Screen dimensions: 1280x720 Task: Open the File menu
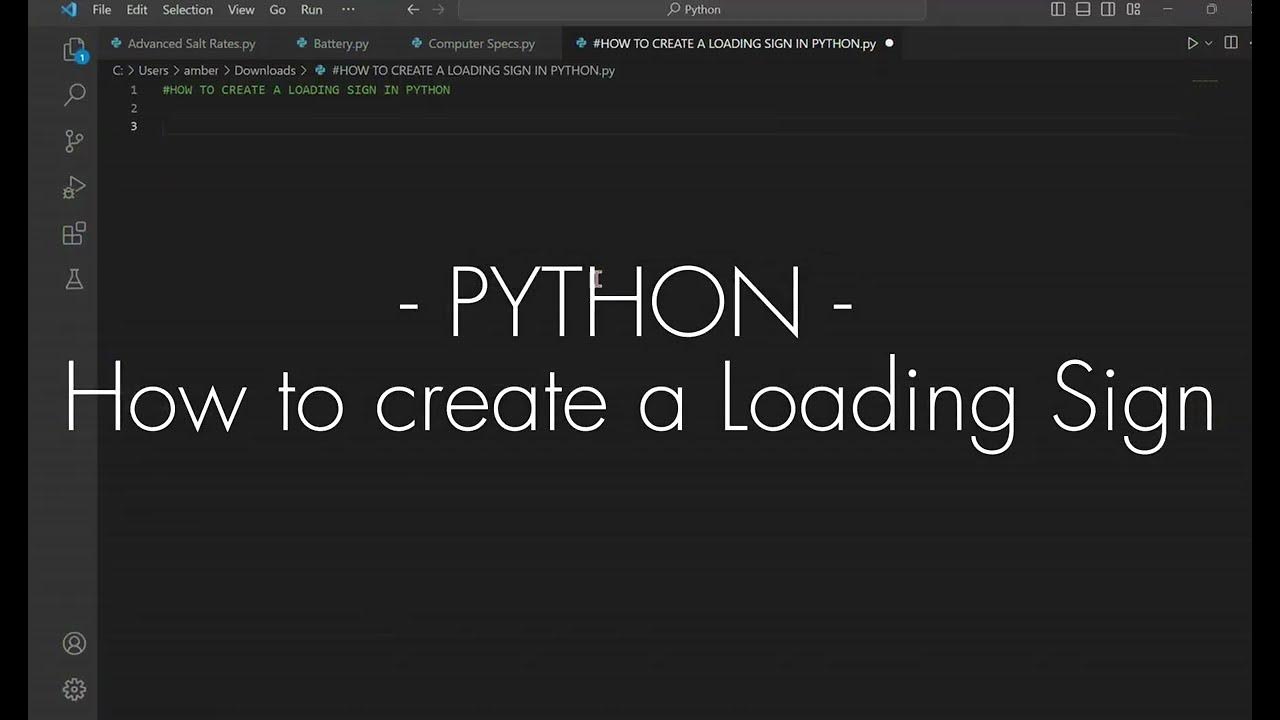click(102, 10)
